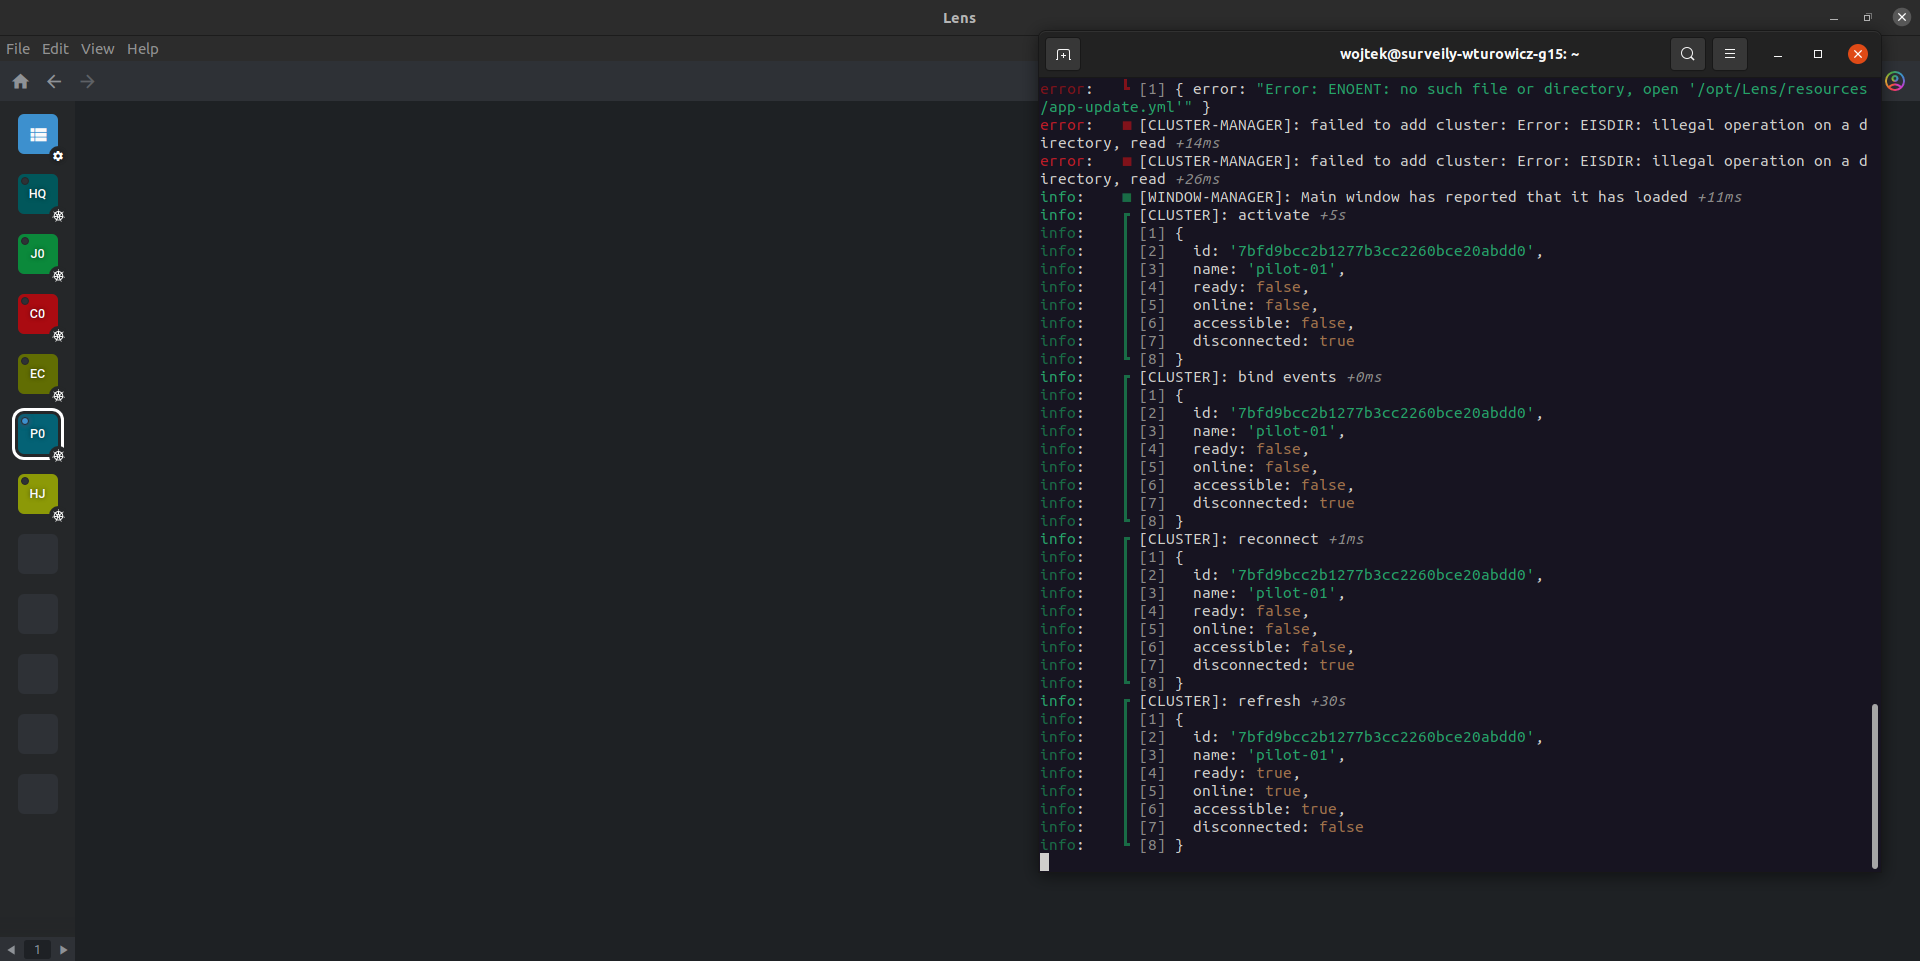Click the user profile icon
The width and height of the screenshot is (1920, 961).
1895,81
